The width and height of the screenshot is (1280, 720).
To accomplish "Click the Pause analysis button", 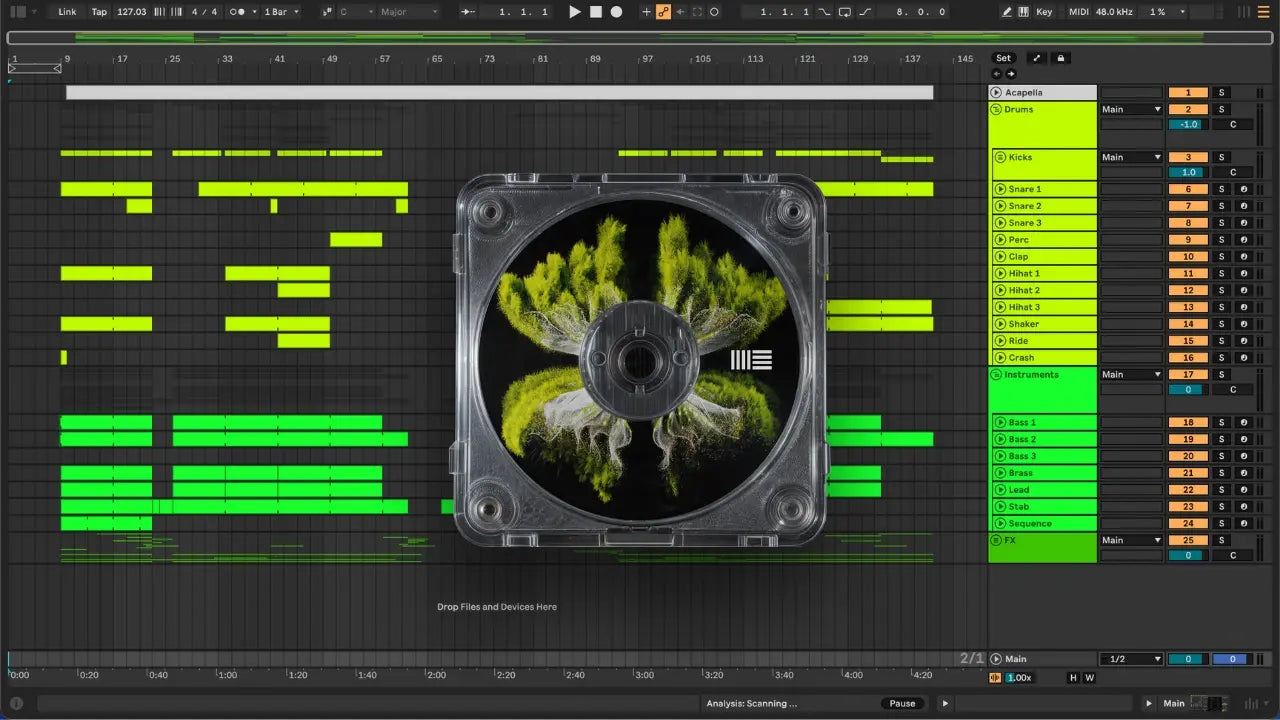I will [902, 703].
